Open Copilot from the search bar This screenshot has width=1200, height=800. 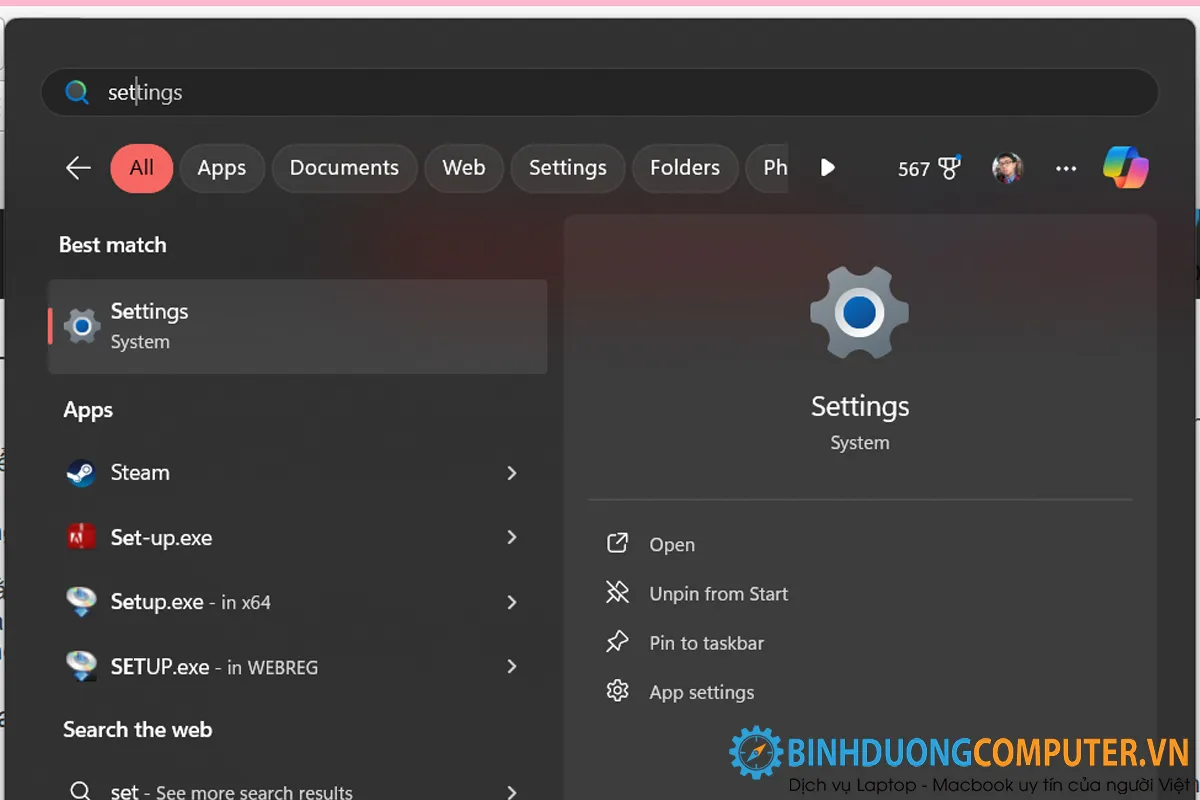click(x=1125, y=168)
